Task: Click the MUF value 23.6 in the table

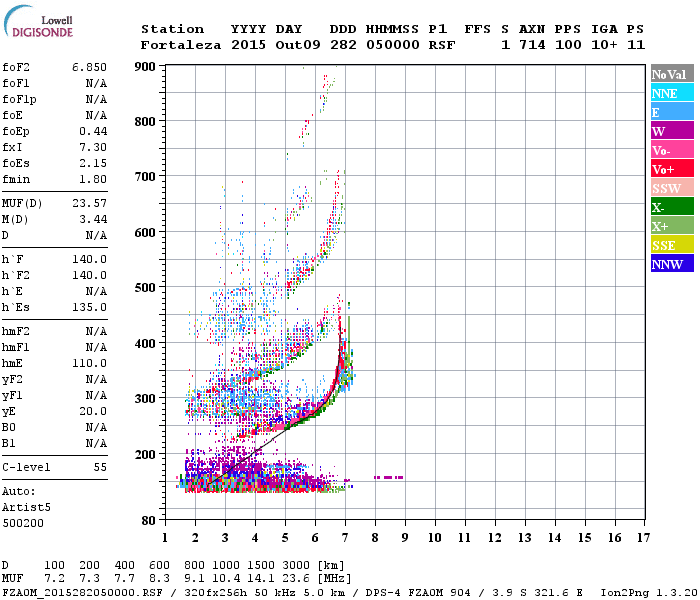Action: (296, 579)
